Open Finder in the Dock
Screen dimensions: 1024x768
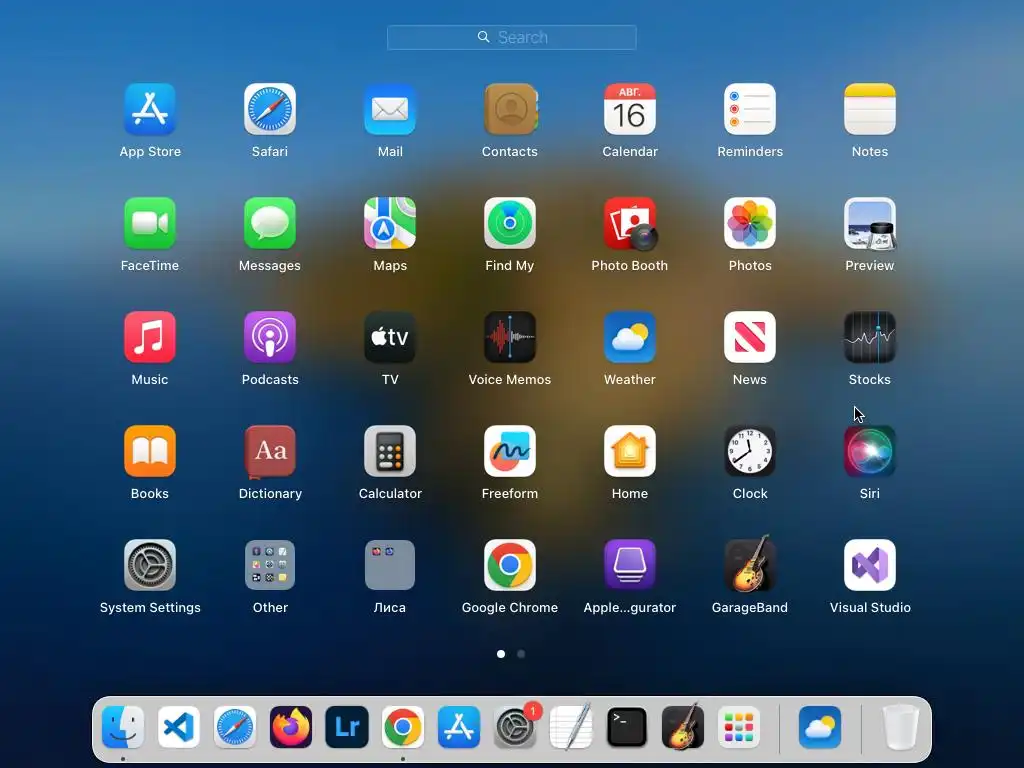point(123,727)
